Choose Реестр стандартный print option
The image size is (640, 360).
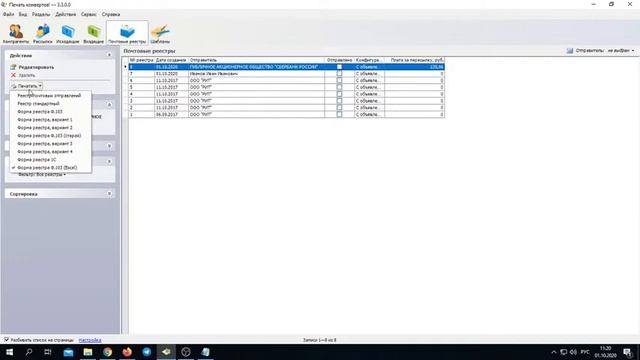point(51,104)
